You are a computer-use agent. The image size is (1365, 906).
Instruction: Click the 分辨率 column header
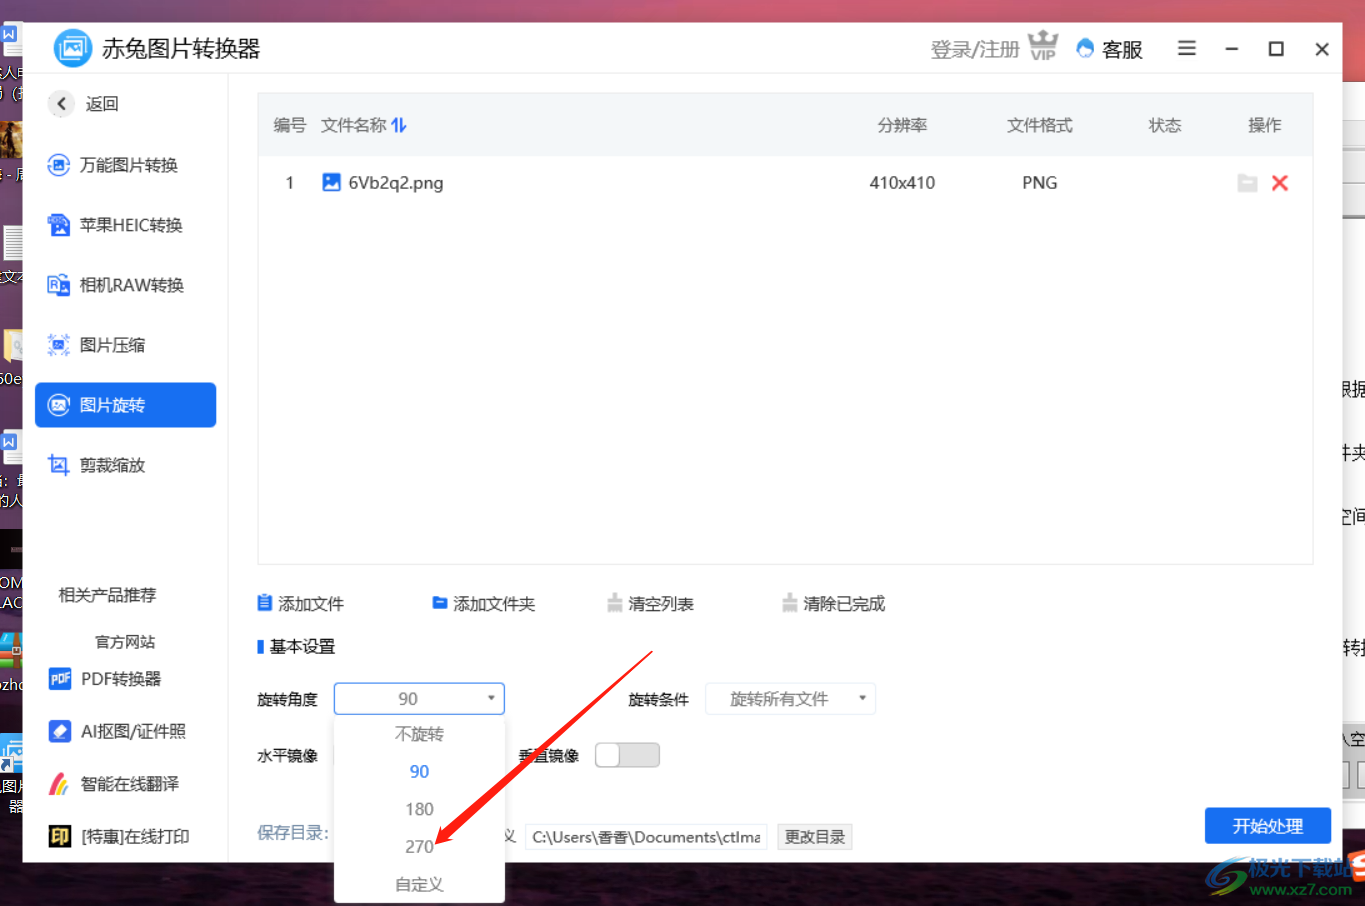(x=902, y=125)
